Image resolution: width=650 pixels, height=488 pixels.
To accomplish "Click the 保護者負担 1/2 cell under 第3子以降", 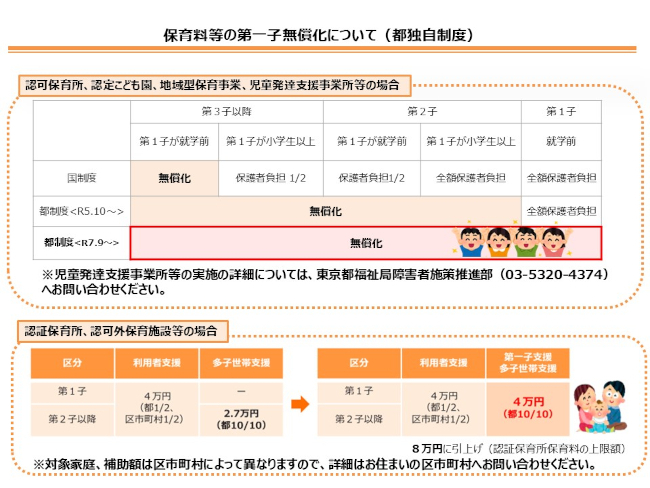I will (271, 178).
